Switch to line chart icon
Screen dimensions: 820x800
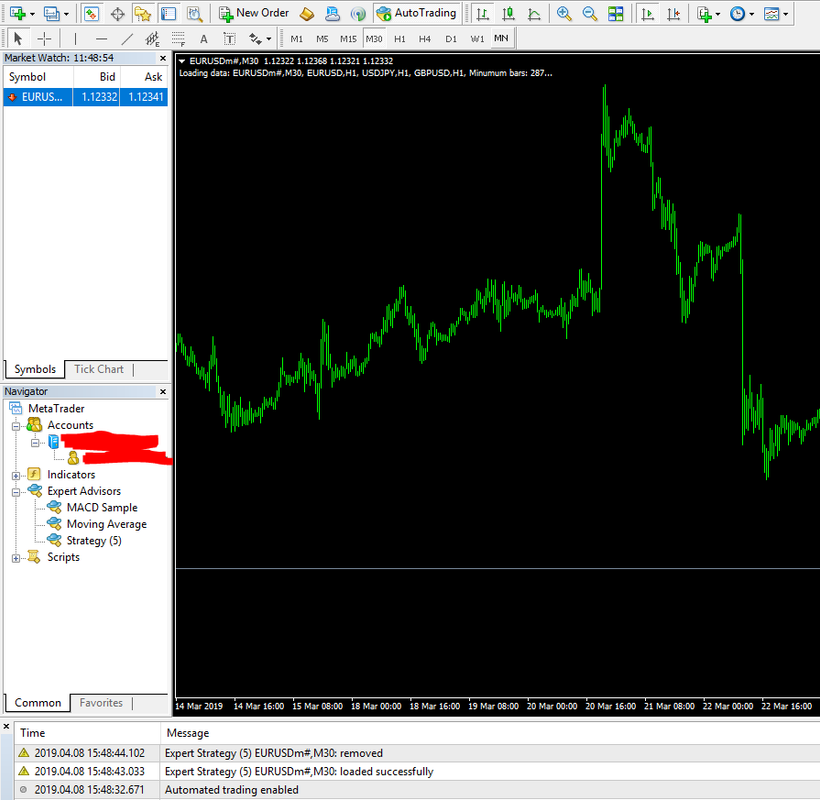coord(534,14)
